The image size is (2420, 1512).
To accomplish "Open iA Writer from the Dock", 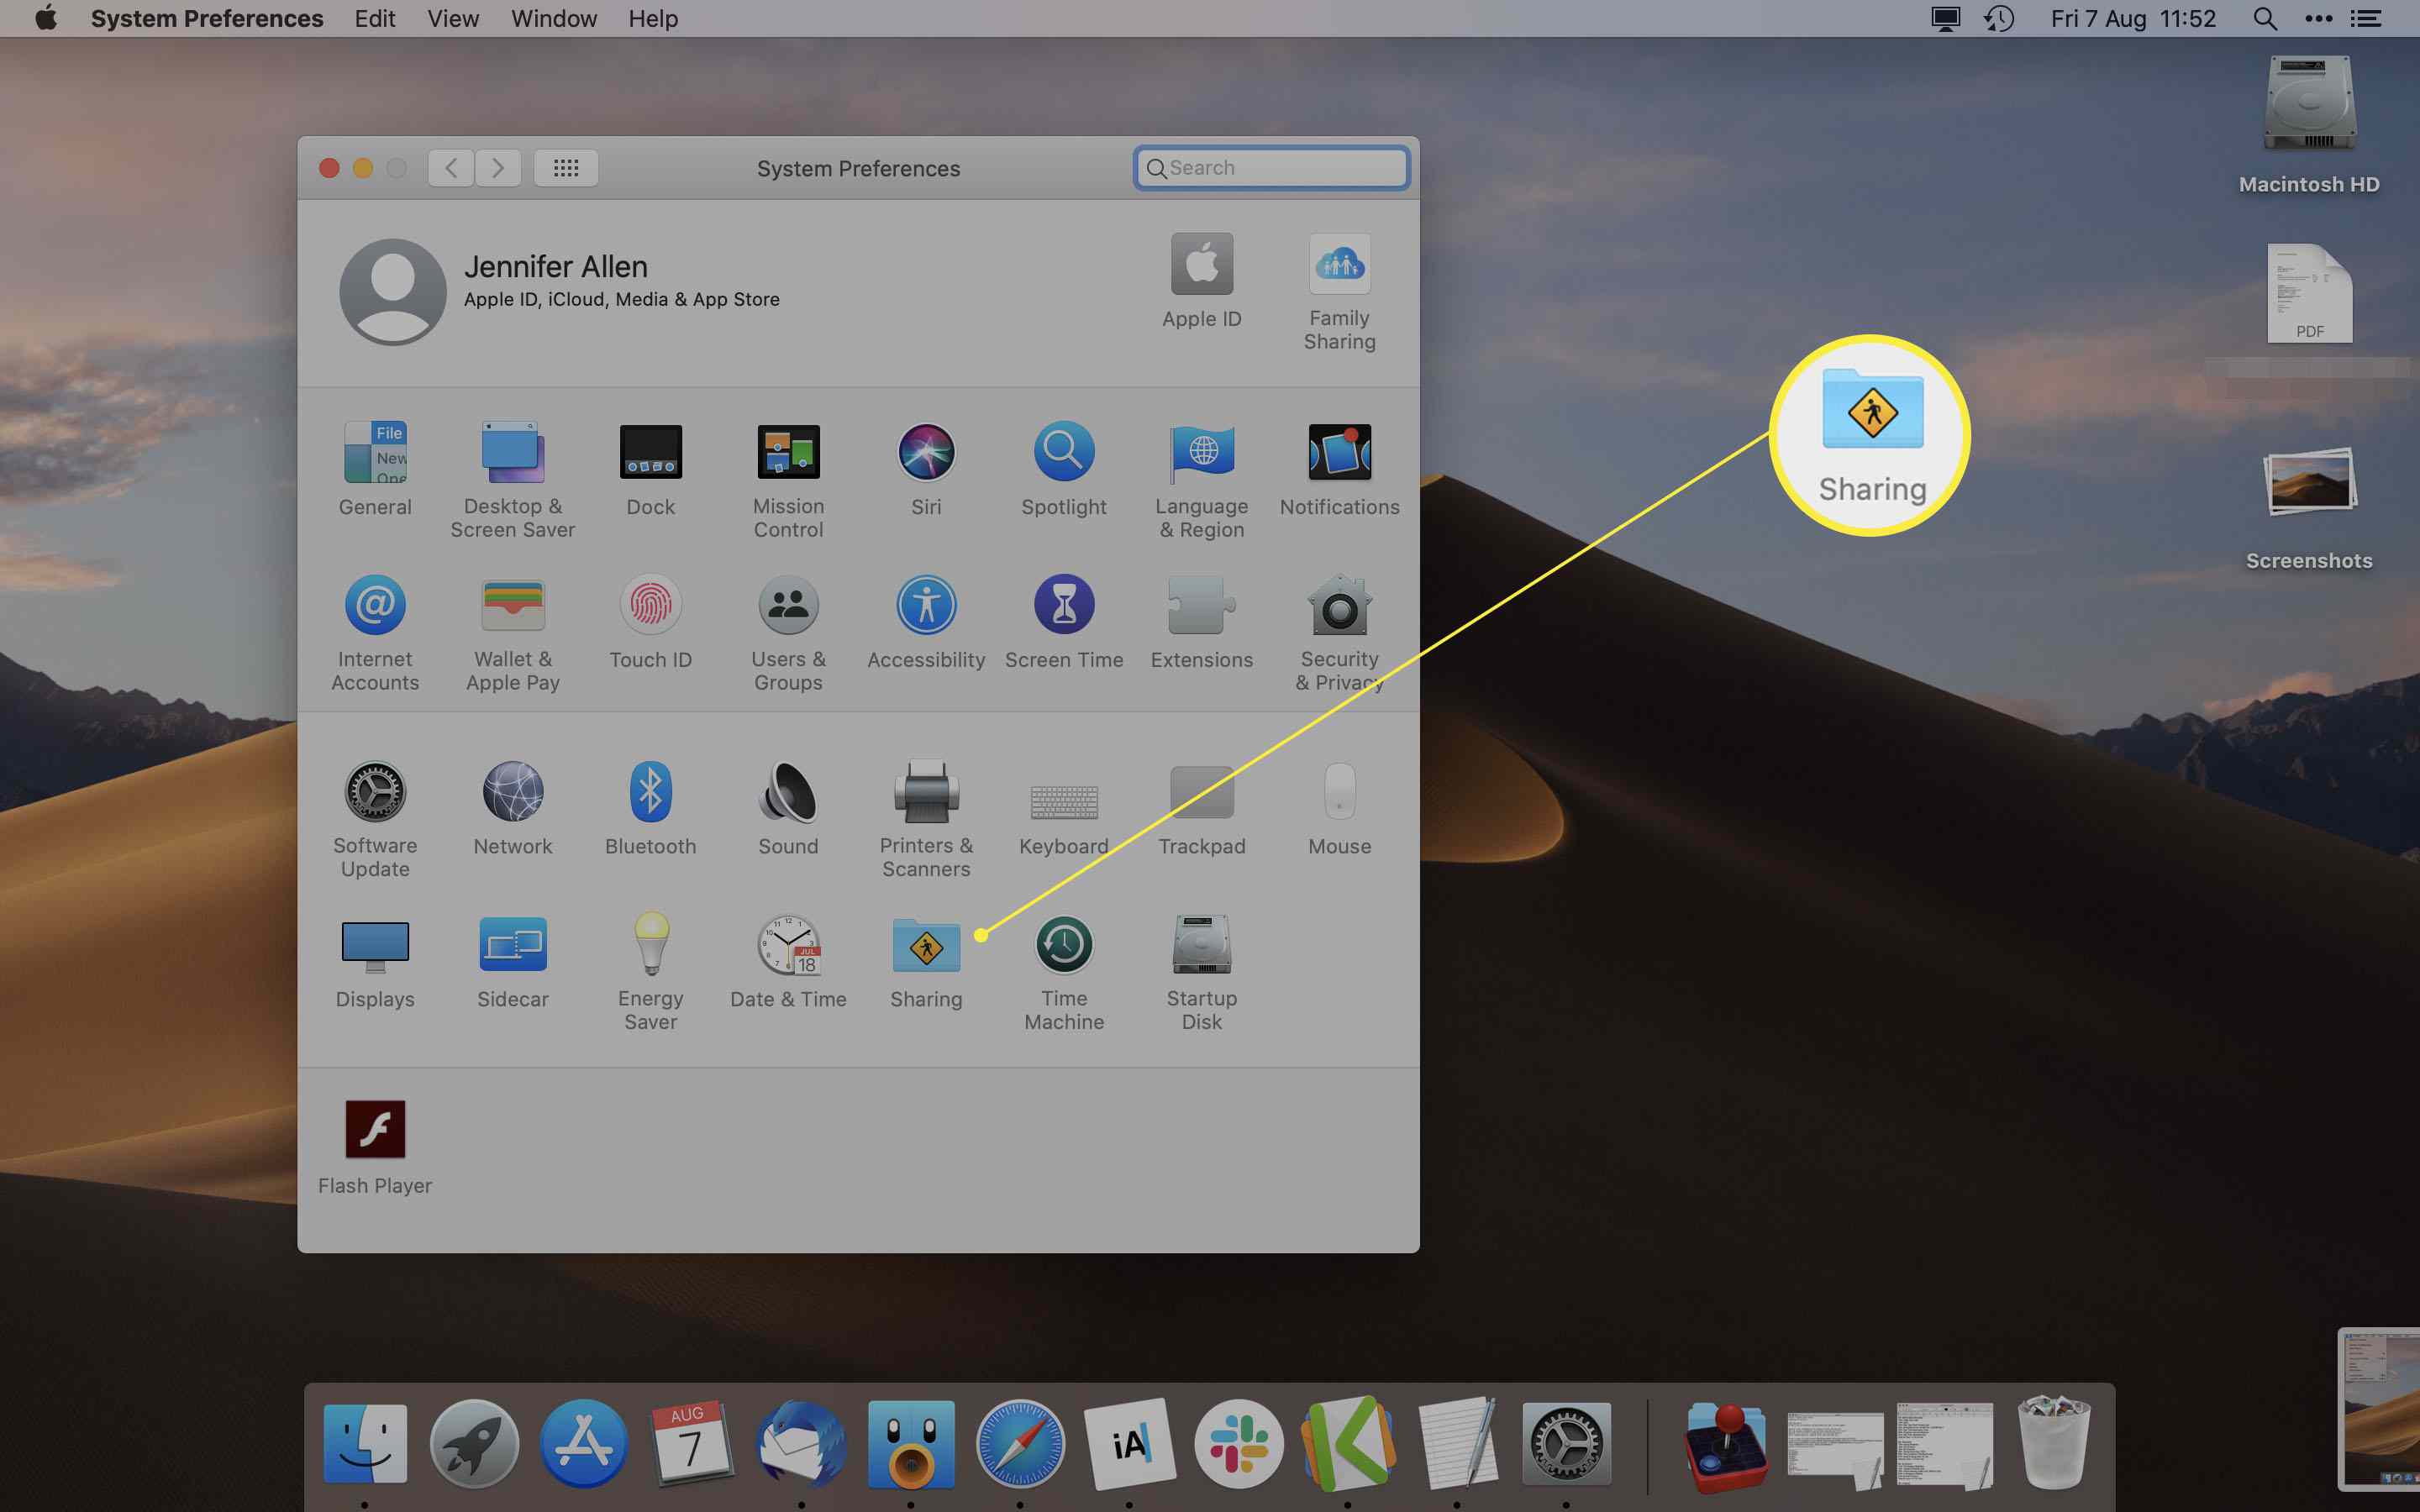I will (x=1130, y=1444).
